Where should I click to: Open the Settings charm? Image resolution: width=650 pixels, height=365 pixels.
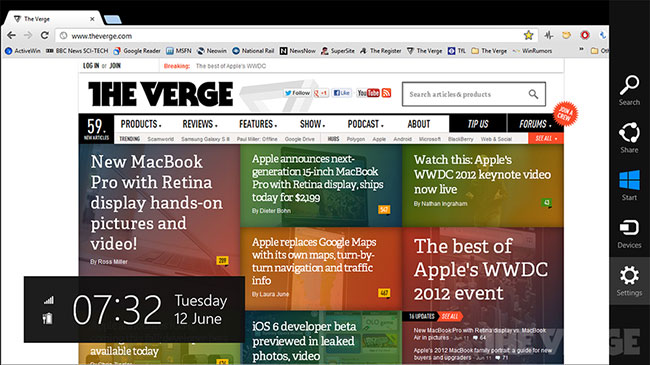[629, 281]
